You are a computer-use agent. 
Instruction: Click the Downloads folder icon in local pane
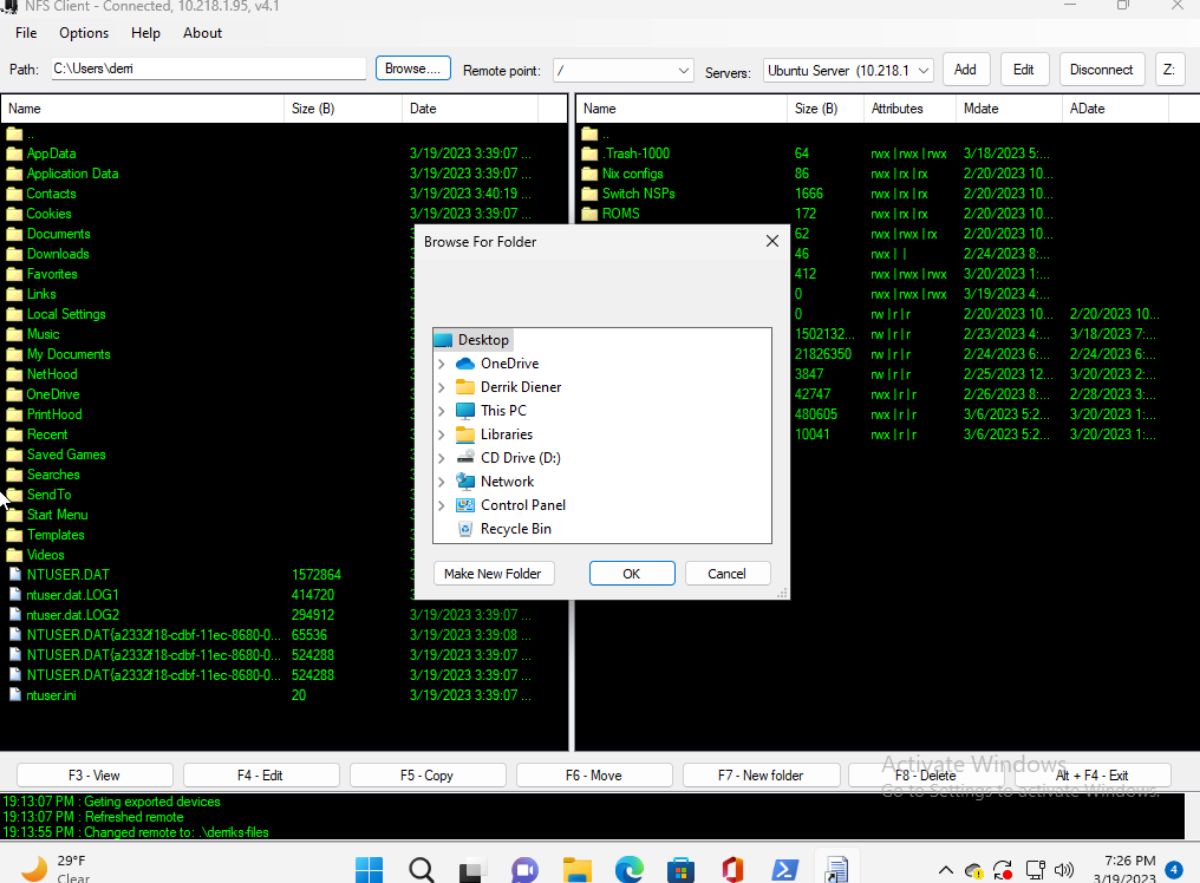tap(14, 254)
